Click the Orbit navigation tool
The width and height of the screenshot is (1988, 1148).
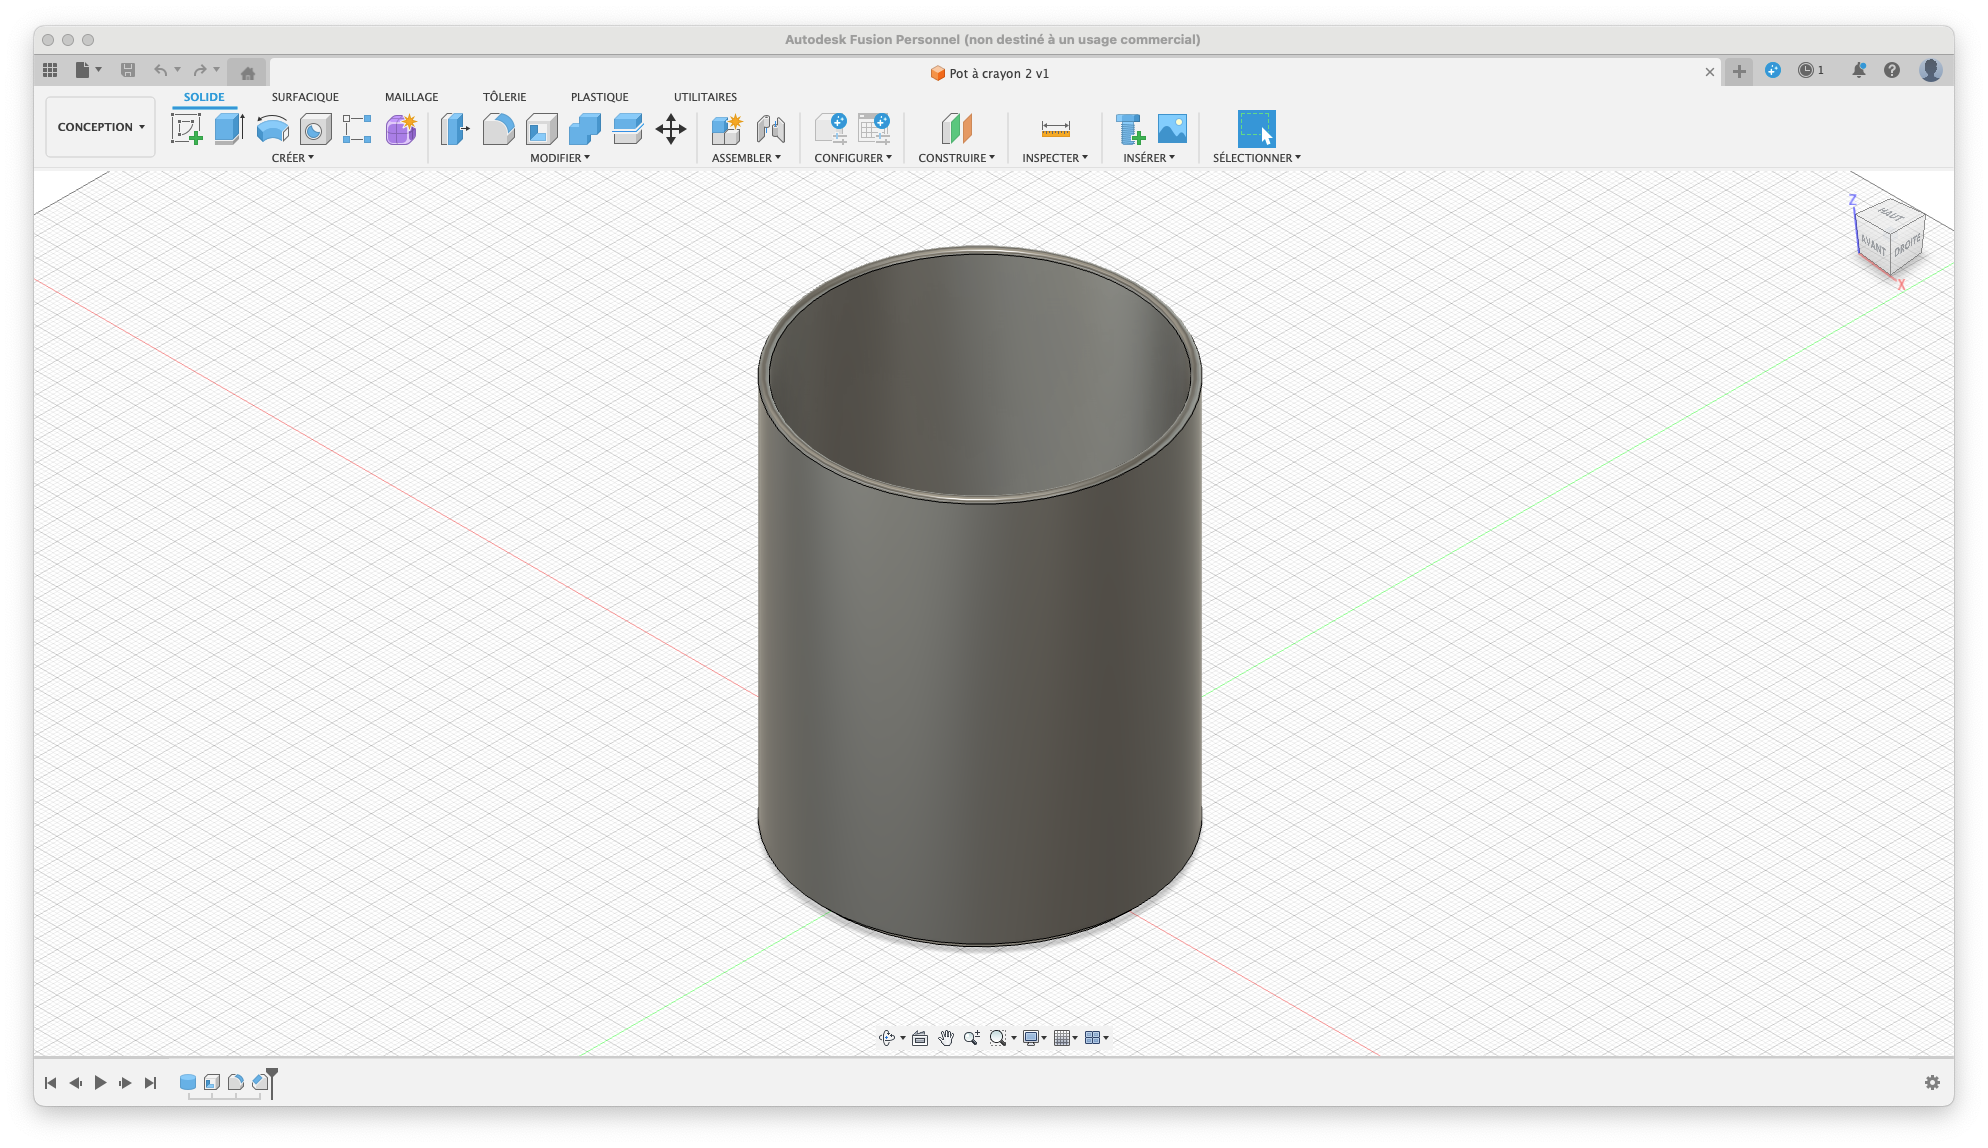886,1038
